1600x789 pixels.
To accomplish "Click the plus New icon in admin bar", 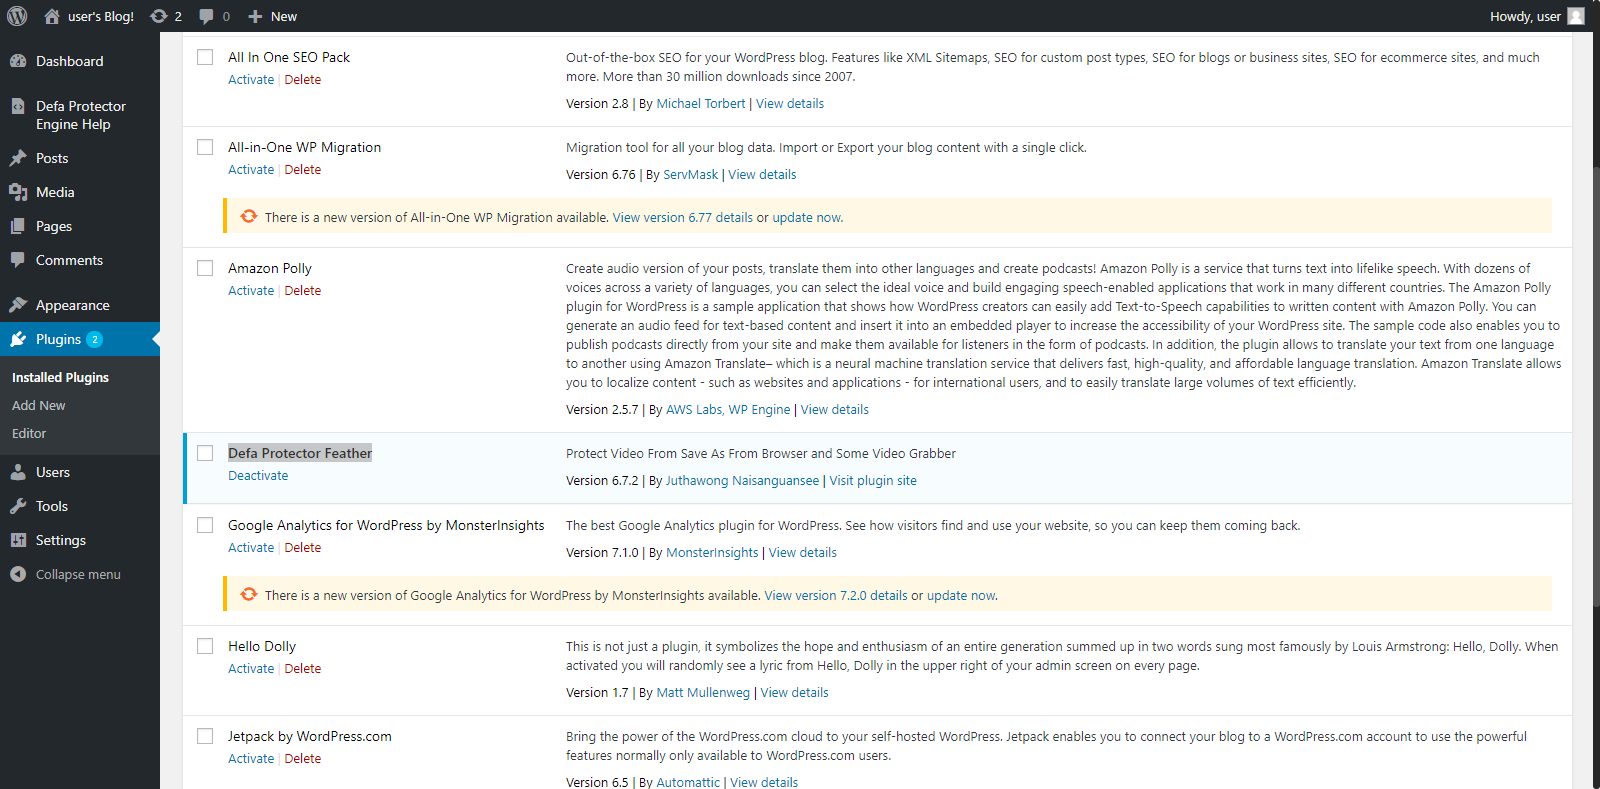I will pyautogui.click(x=255, y=16).
